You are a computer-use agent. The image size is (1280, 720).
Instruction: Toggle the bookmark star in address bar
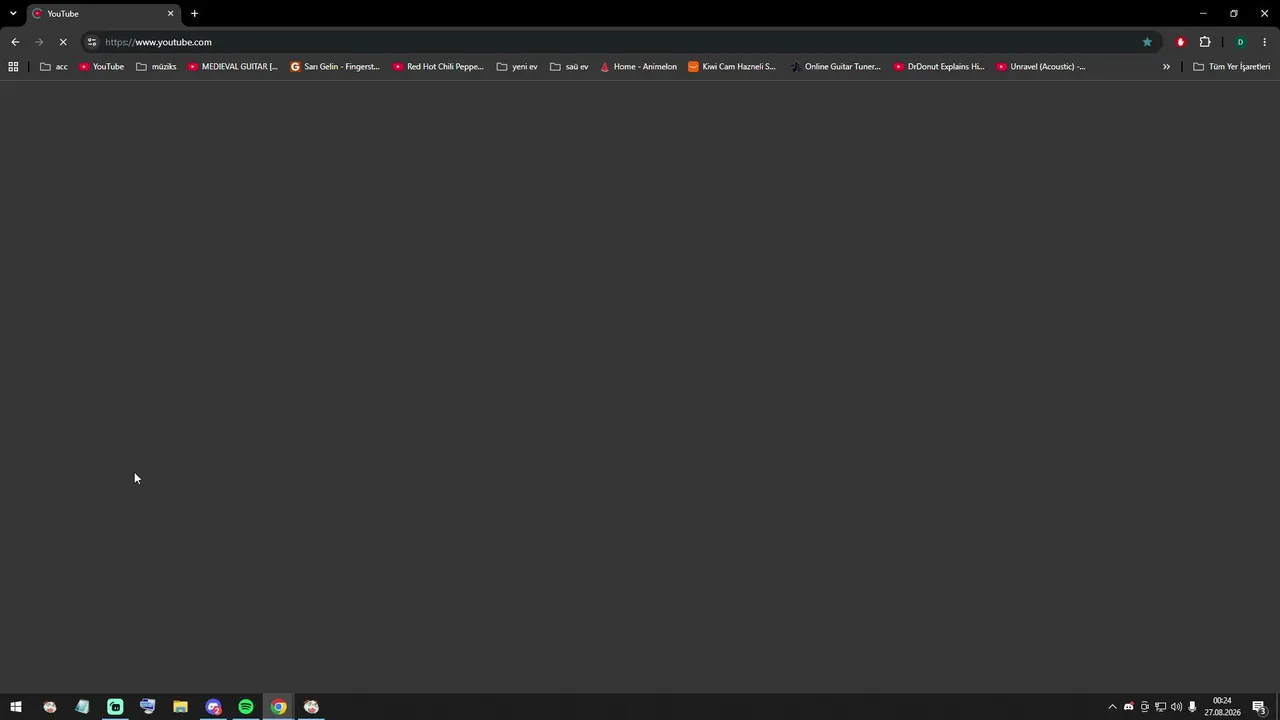pos(1147,42)
